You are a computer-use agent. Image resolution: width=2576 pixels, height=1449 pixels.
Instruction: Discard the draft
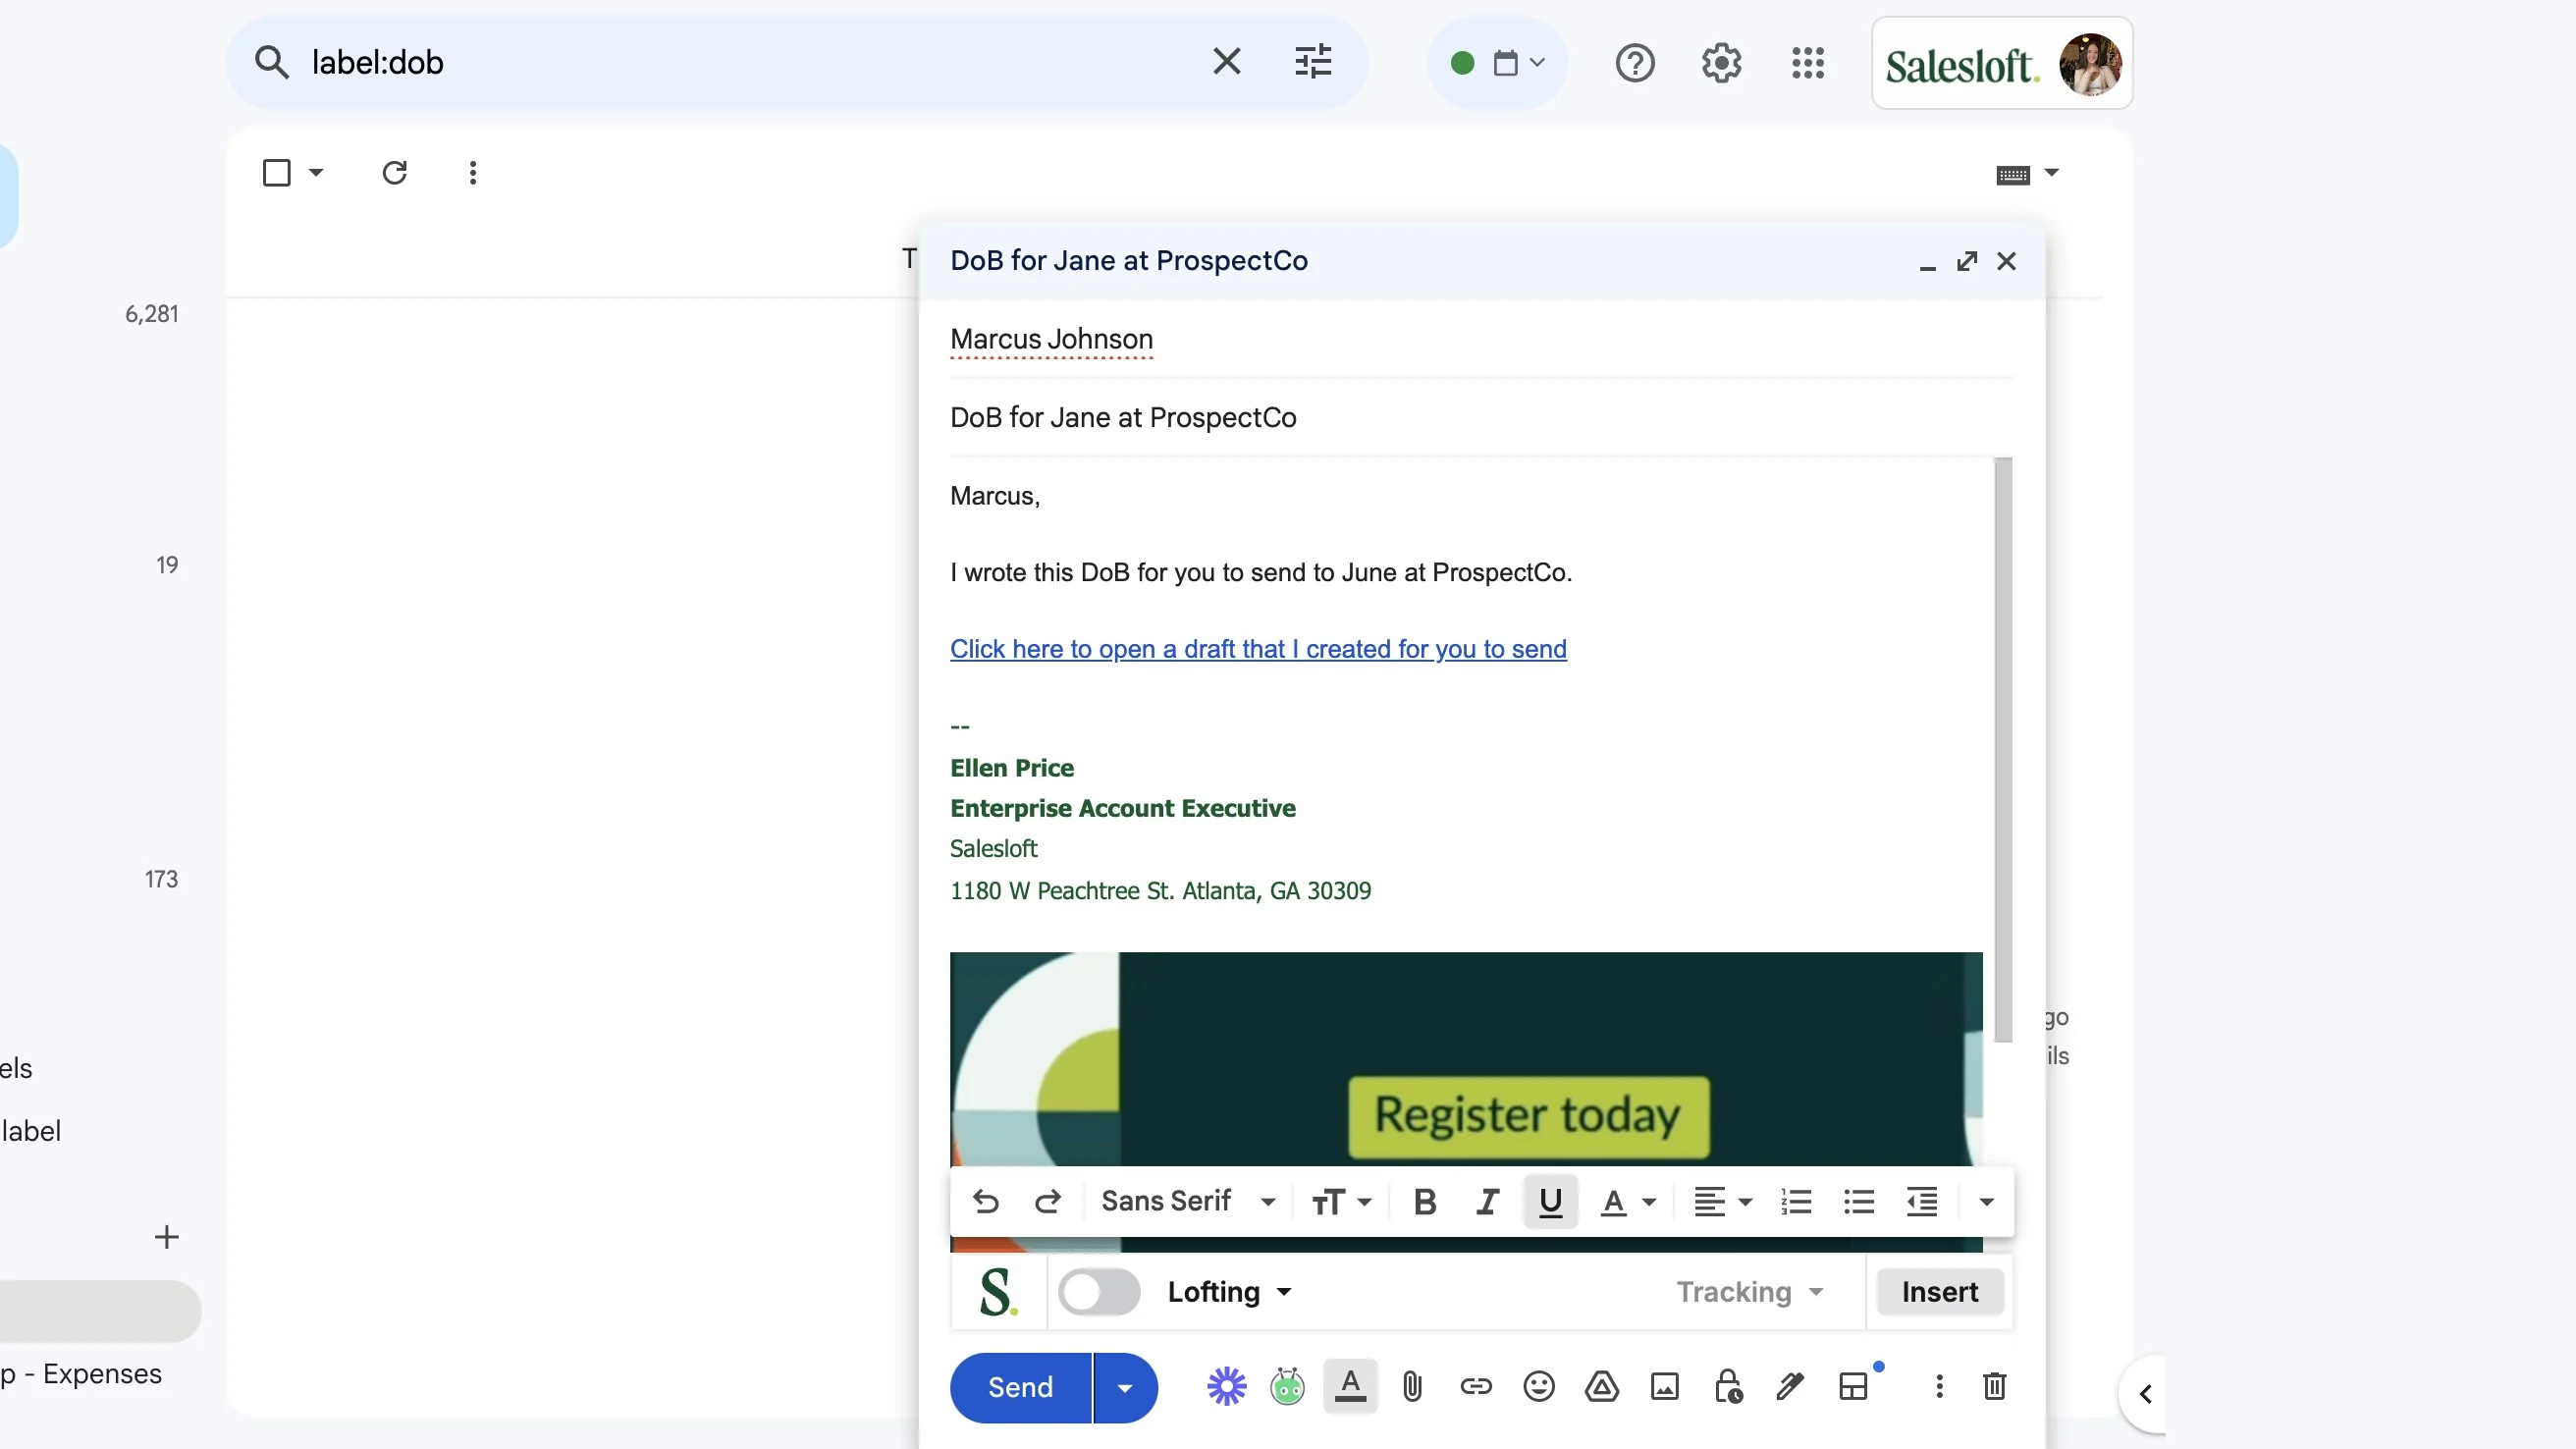point(1994,1387)
